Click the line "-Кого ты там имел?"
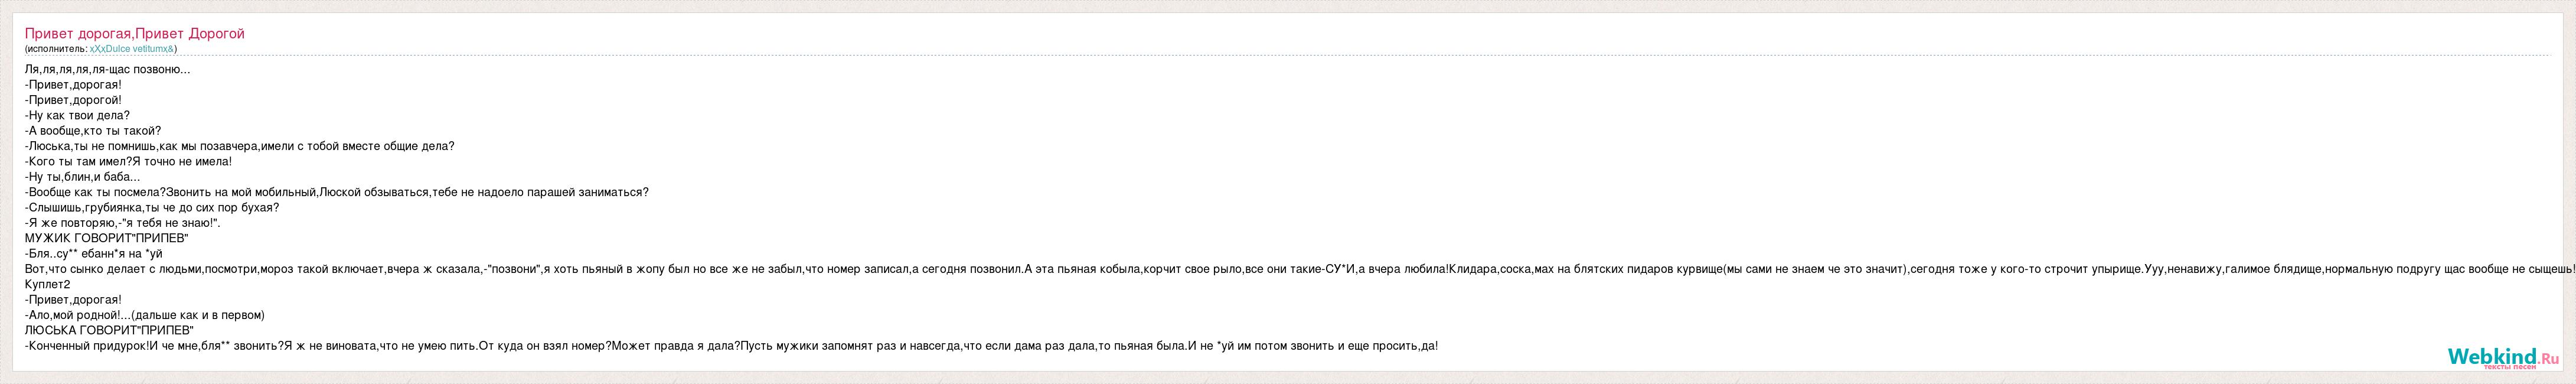This screenshot has height=384, width=2576. pyautogui.click(x=128, y=161)
